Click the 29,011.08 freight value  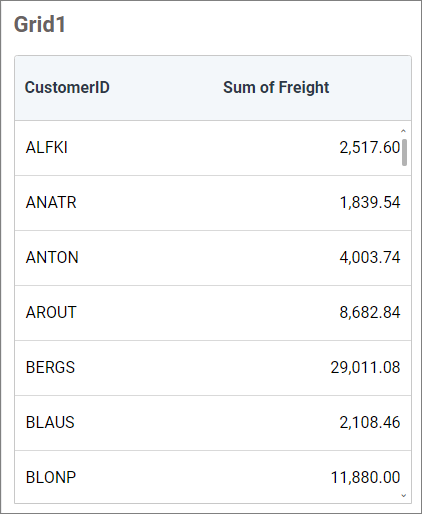365,368
